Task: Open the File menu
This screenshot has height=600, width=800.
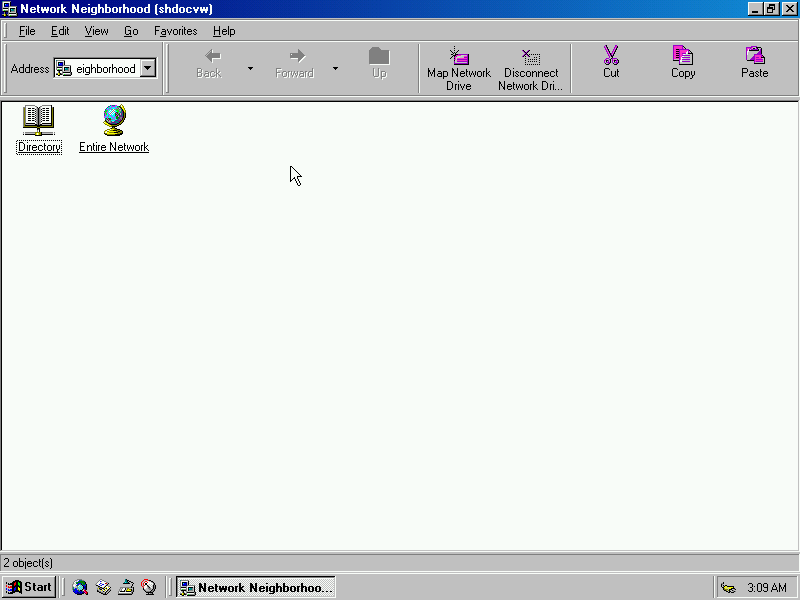Action: (27, 31)
